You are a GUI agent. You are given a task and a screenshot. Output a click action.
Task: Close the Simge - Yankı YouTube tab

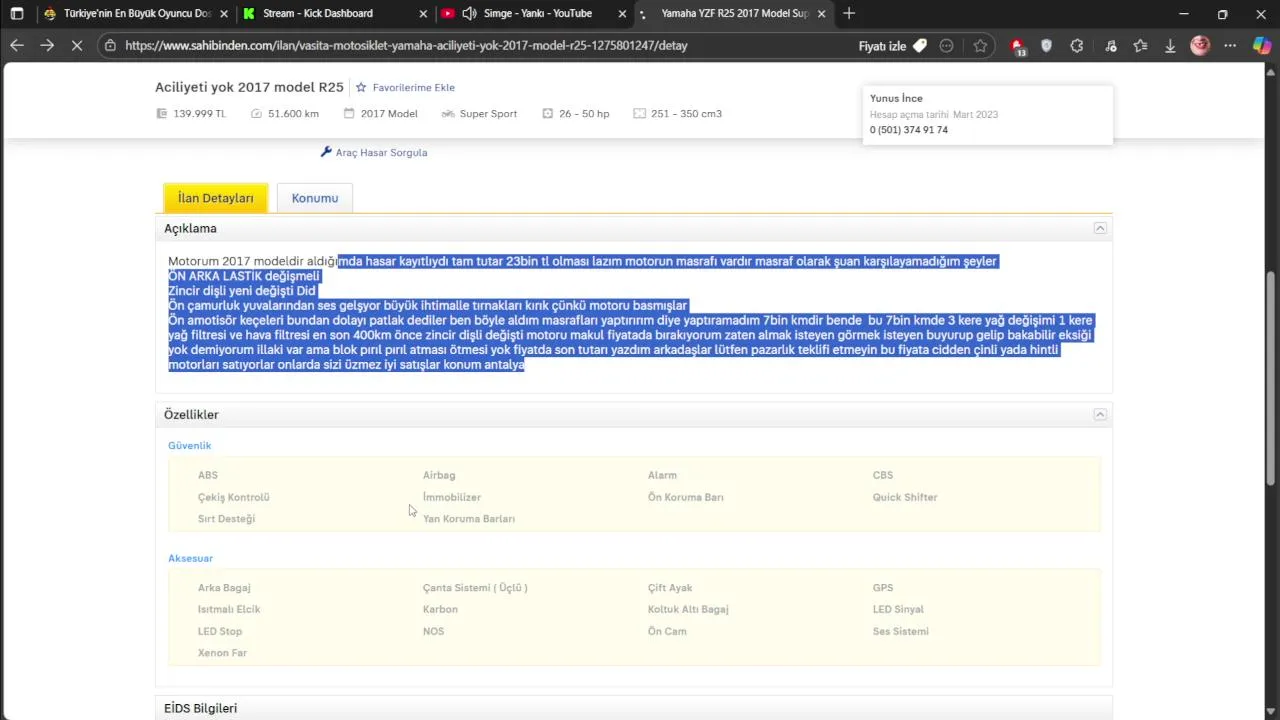pyautogui.click(x=623, y=13)
